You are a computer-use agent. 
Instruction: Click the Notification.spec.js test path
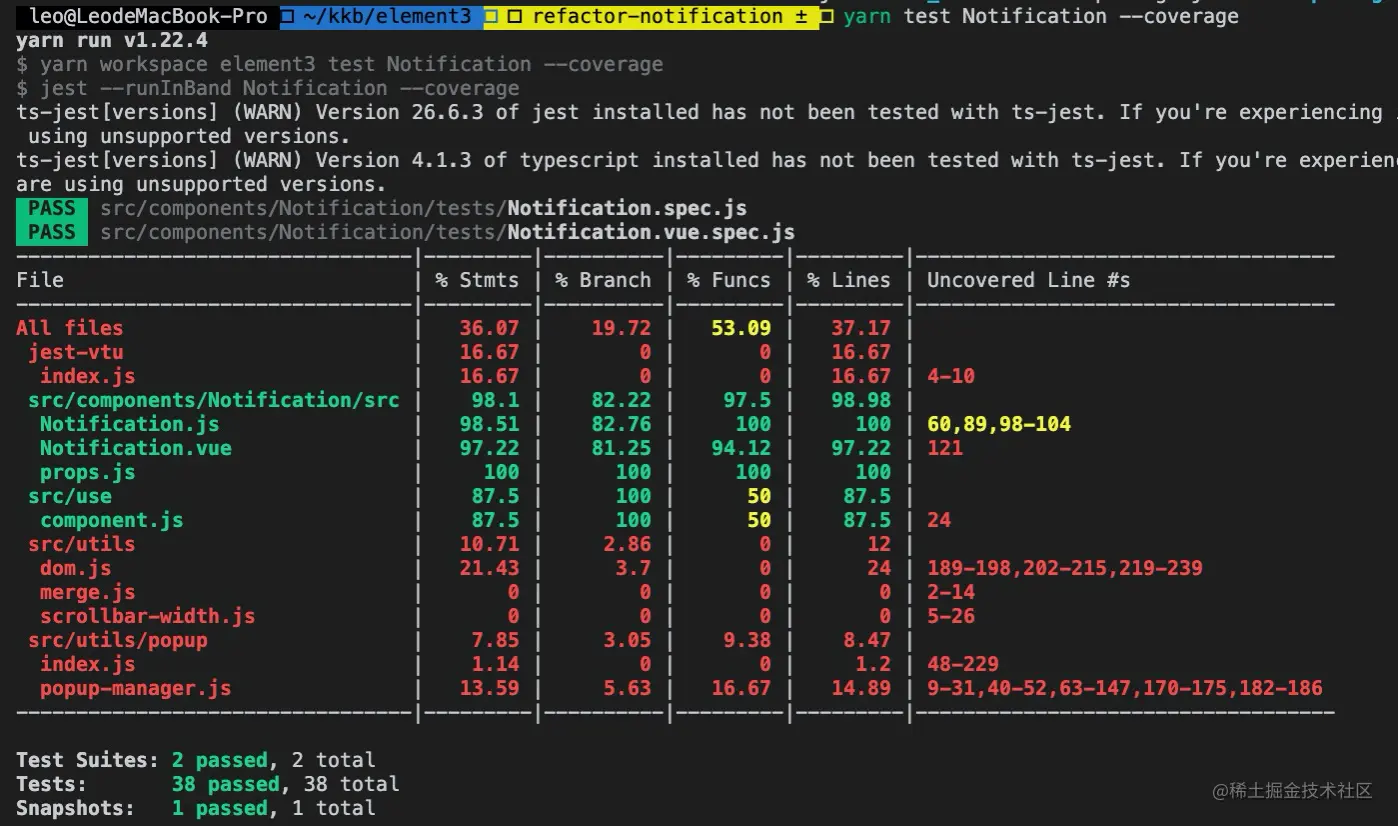(424, 208)
